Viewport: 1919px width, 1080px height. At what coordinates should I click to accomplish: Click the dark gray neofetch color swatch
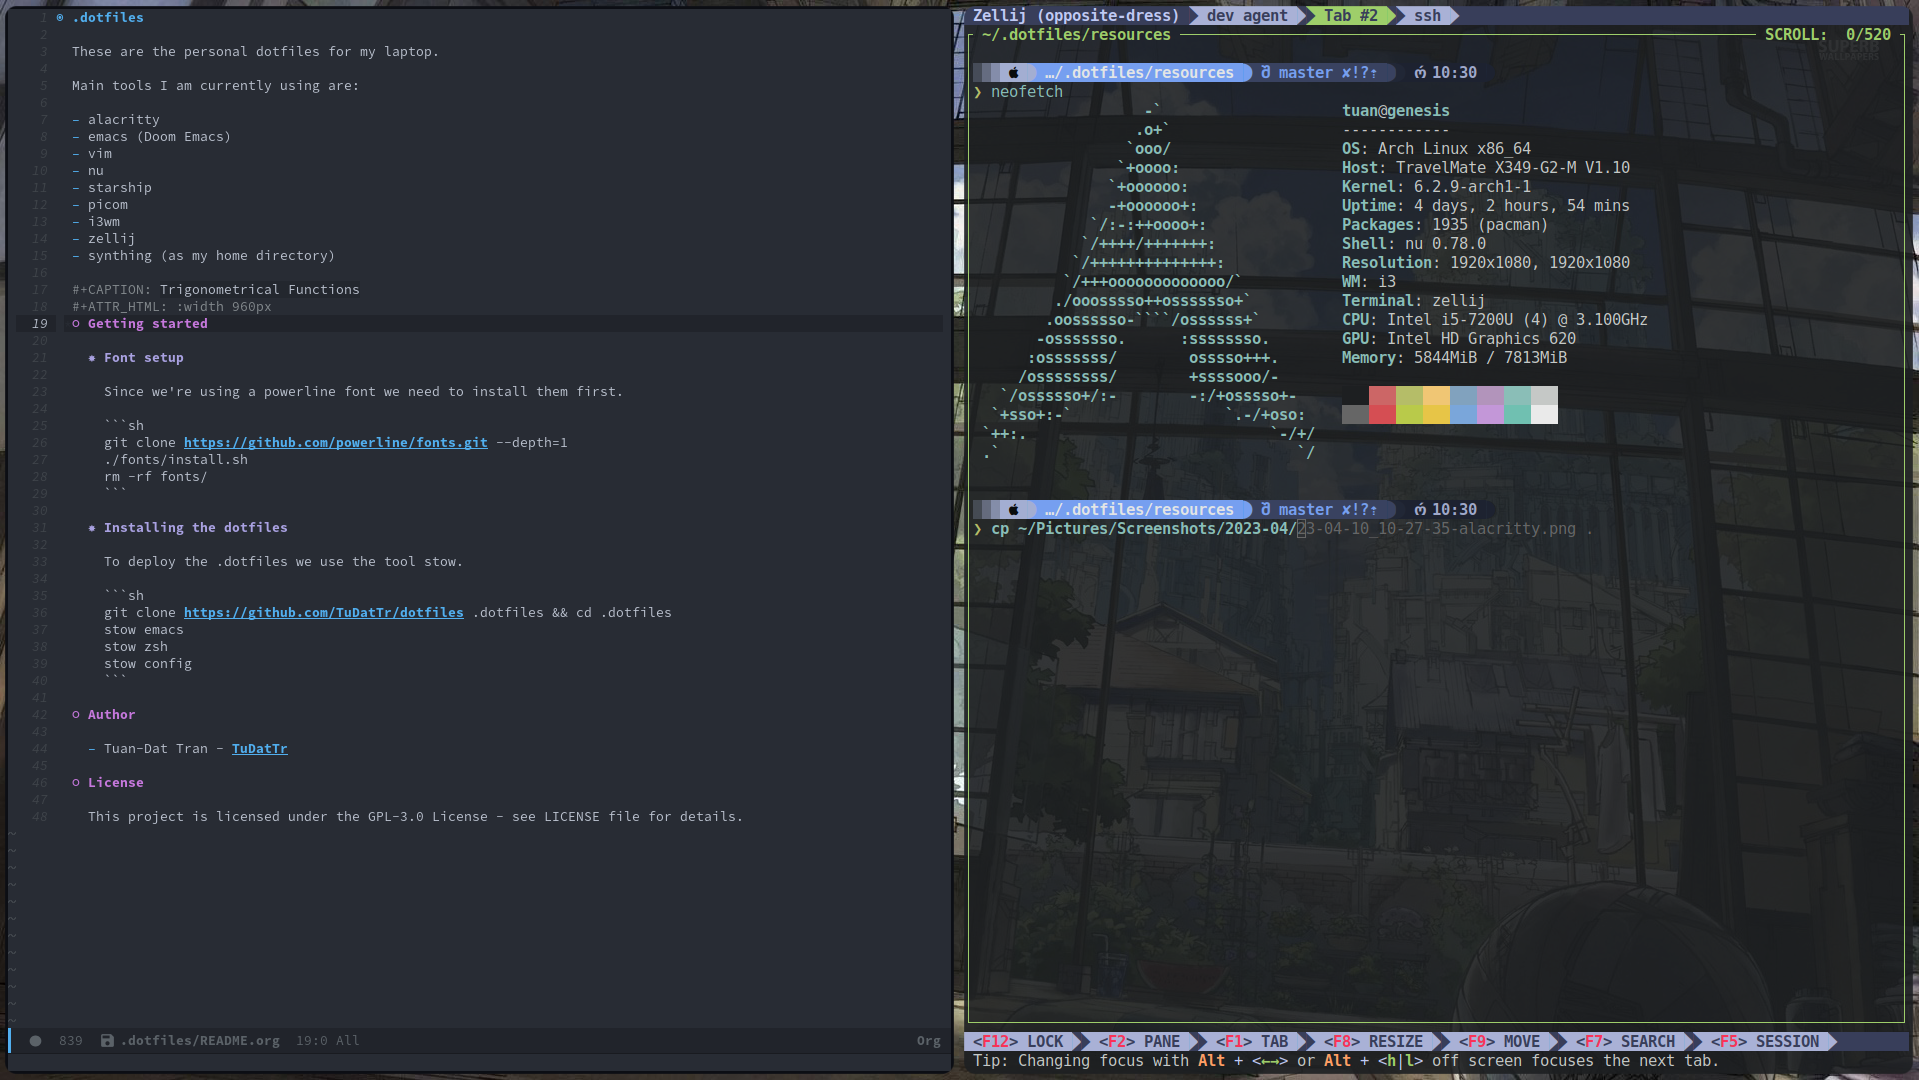click(1355, 415)
